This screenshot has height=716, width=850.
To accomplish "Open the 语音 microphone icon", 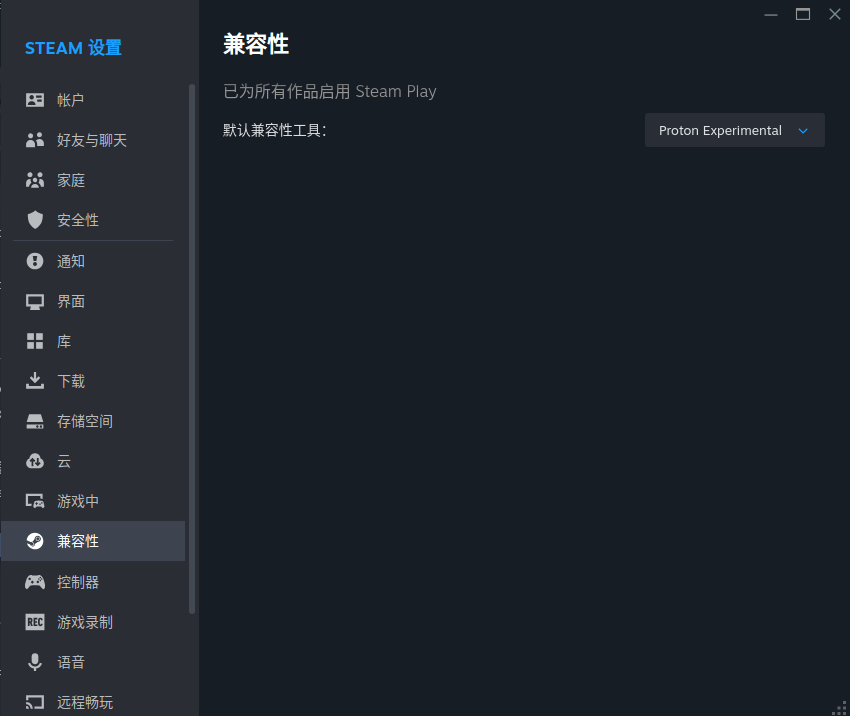I will 35,662.
